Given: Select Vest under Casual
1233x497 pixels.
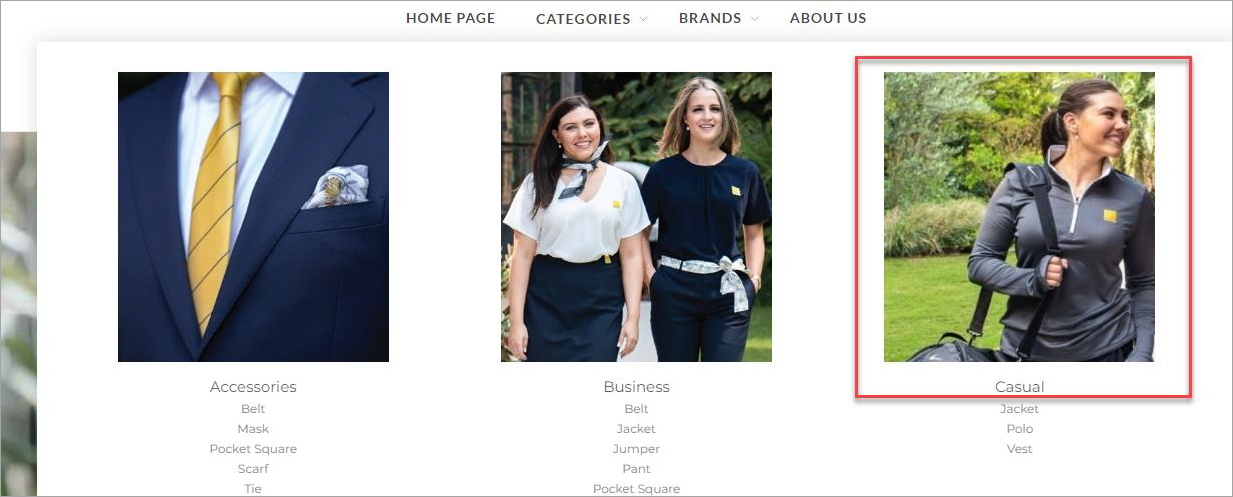Looking at the screenshot, I should pos(1019,449).
